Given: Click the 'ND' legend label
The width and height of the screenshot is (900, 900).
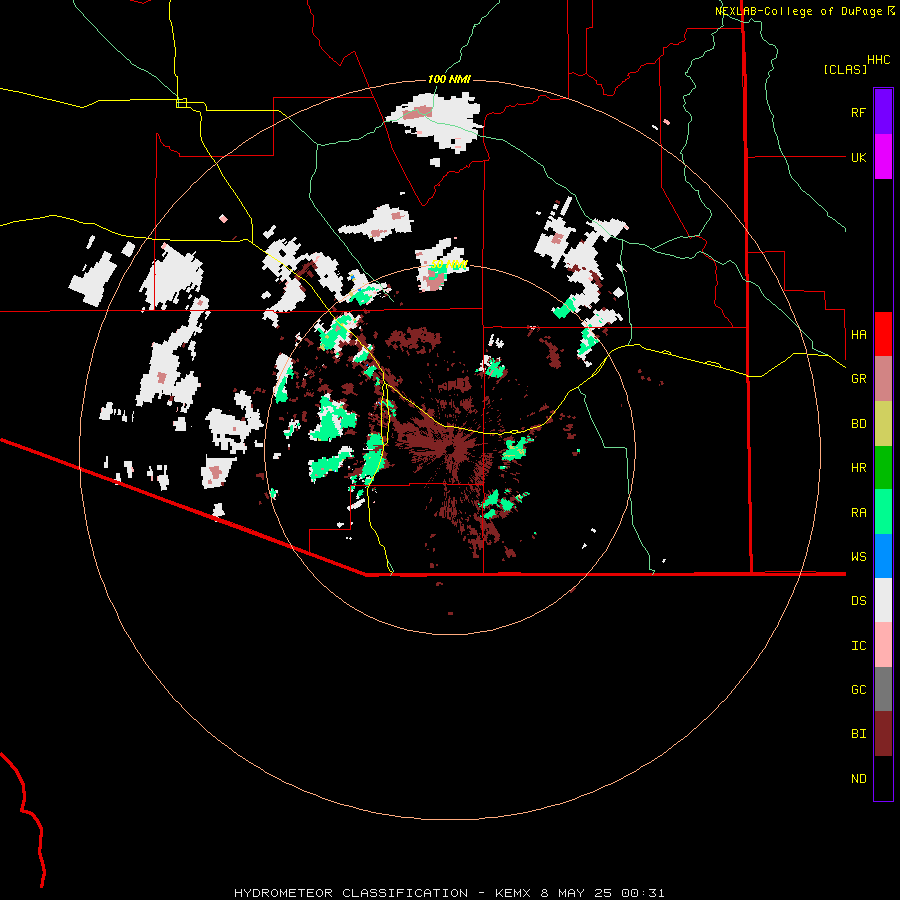Looking at the screenshot, I should point(858,779).
